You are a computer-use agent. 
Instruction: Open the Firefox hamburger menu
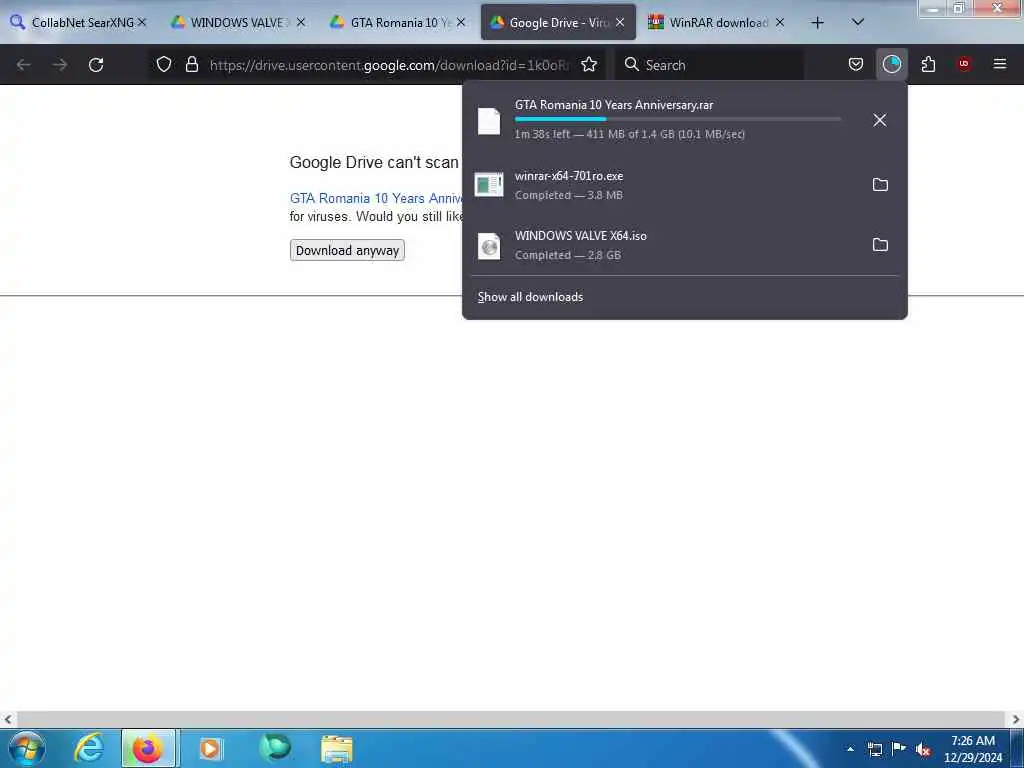coord(1000,64)
